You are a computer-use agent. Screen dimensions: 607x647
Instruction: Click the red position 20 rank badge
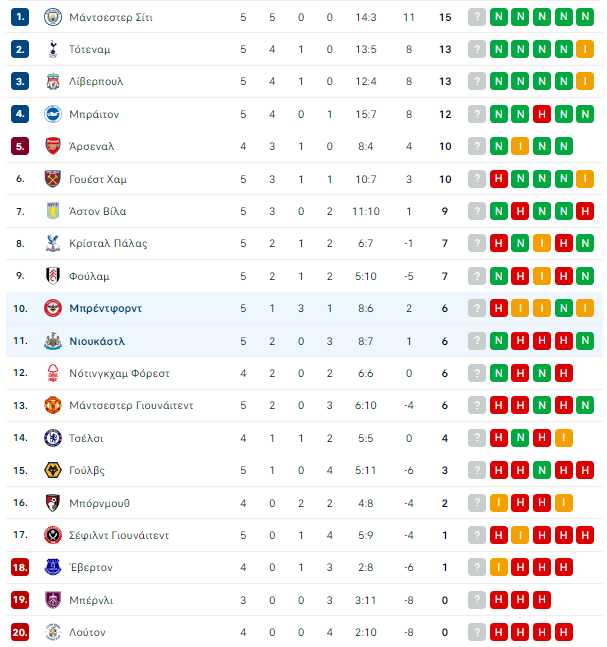tap(20, 632)
